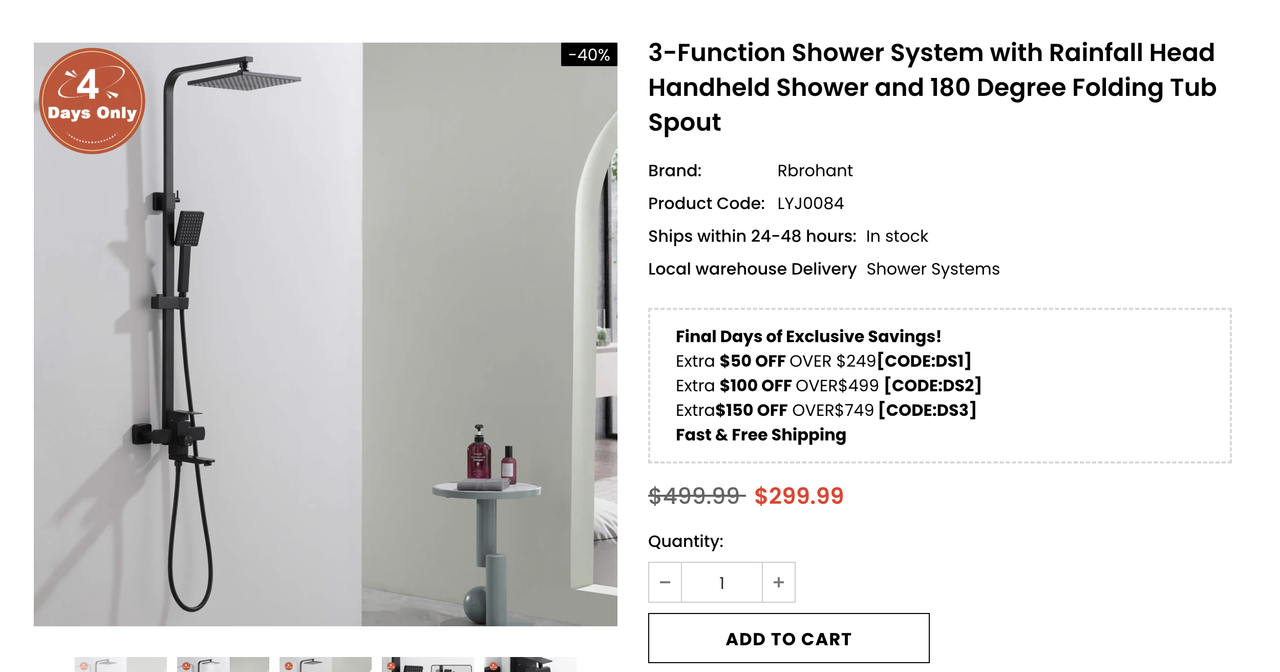
Task: Open the Rbrohant brand link
Action: pos(815,170)
